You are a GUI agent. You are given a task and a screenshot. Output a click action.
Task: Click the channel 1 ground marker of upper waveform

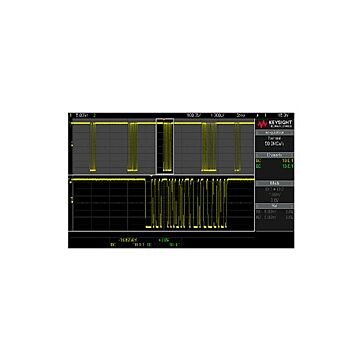tap(71, 145)
